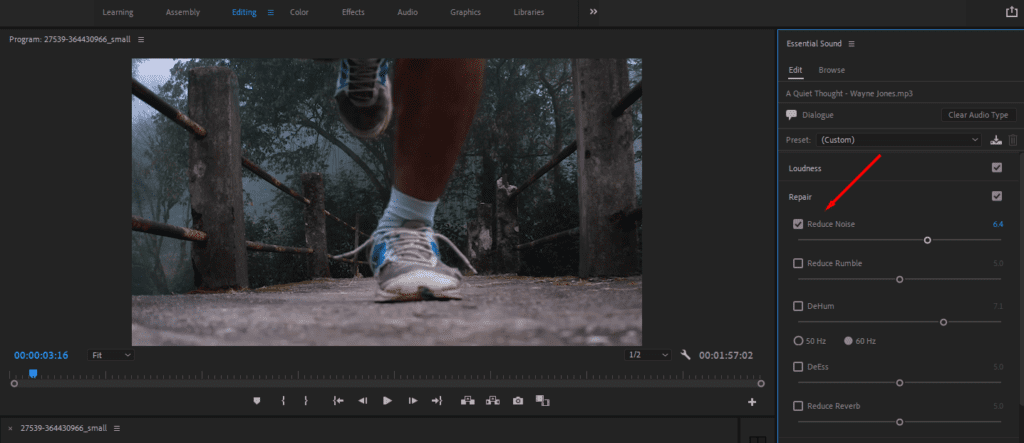Go to In point

point(338,401)
